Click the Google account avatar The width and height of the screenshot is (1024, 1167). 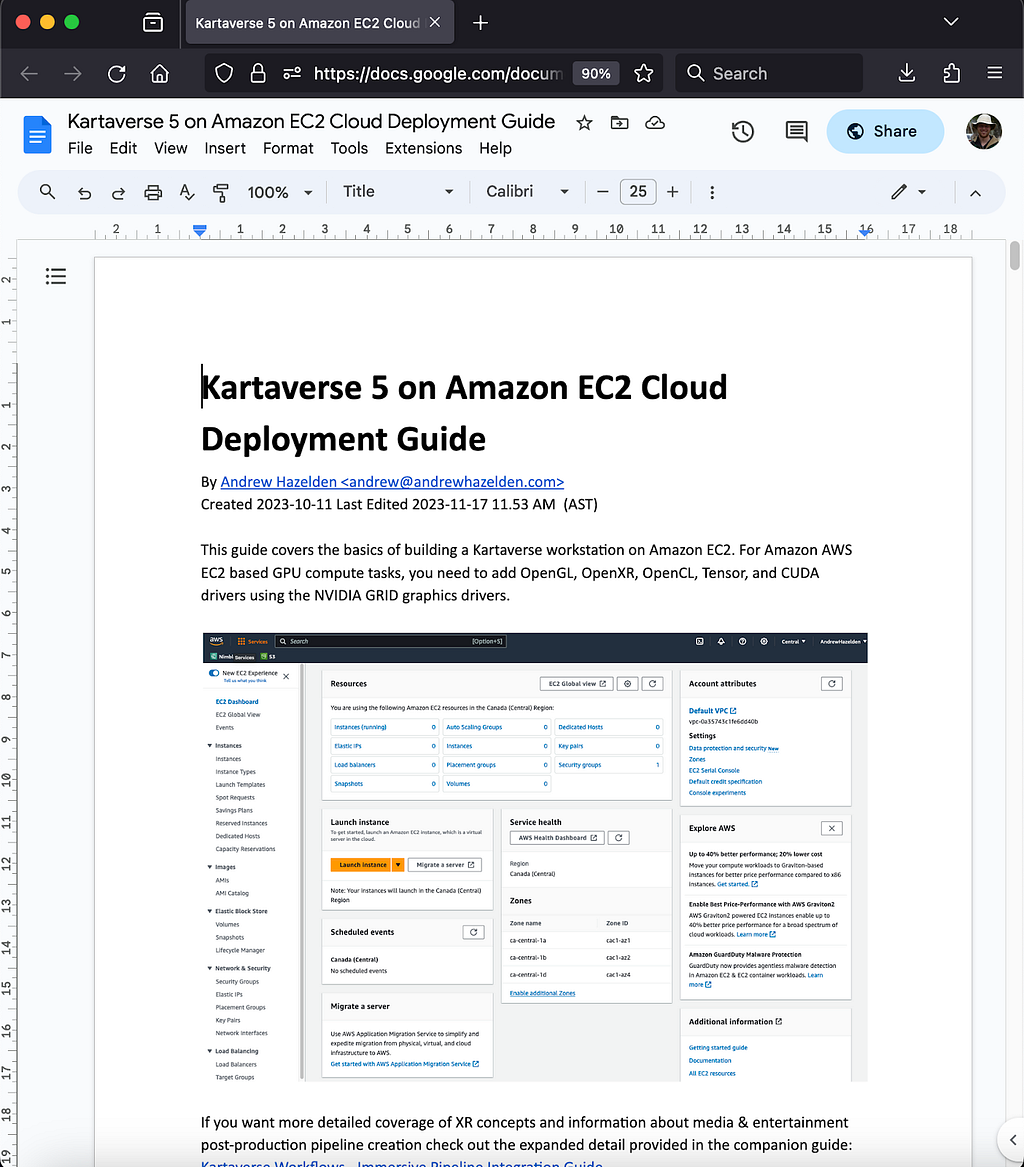tap(984, 132)
